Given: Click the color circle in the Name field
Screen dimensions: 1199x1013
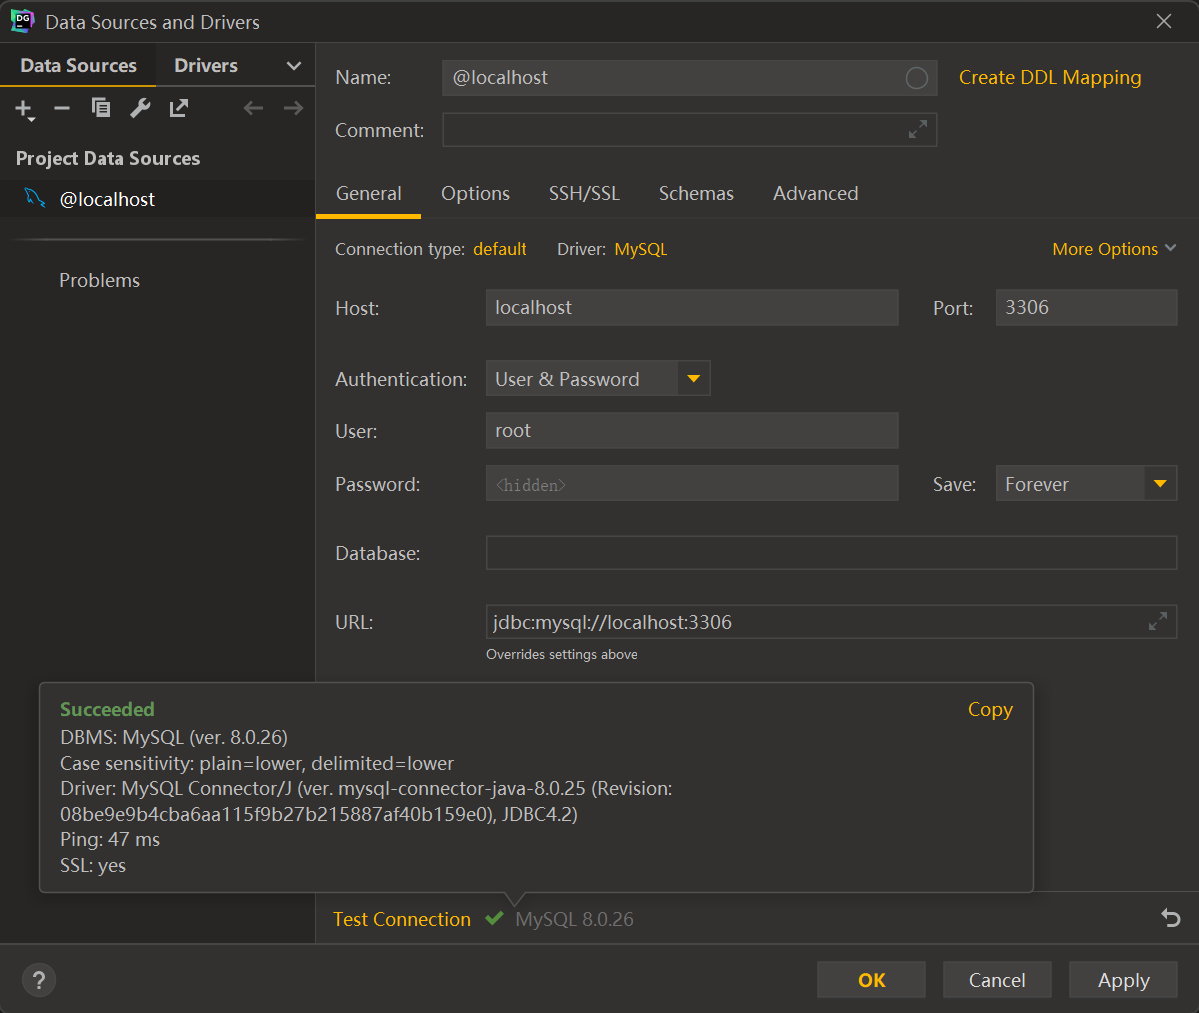Looking at the screenshot, I should coord(916,78).
